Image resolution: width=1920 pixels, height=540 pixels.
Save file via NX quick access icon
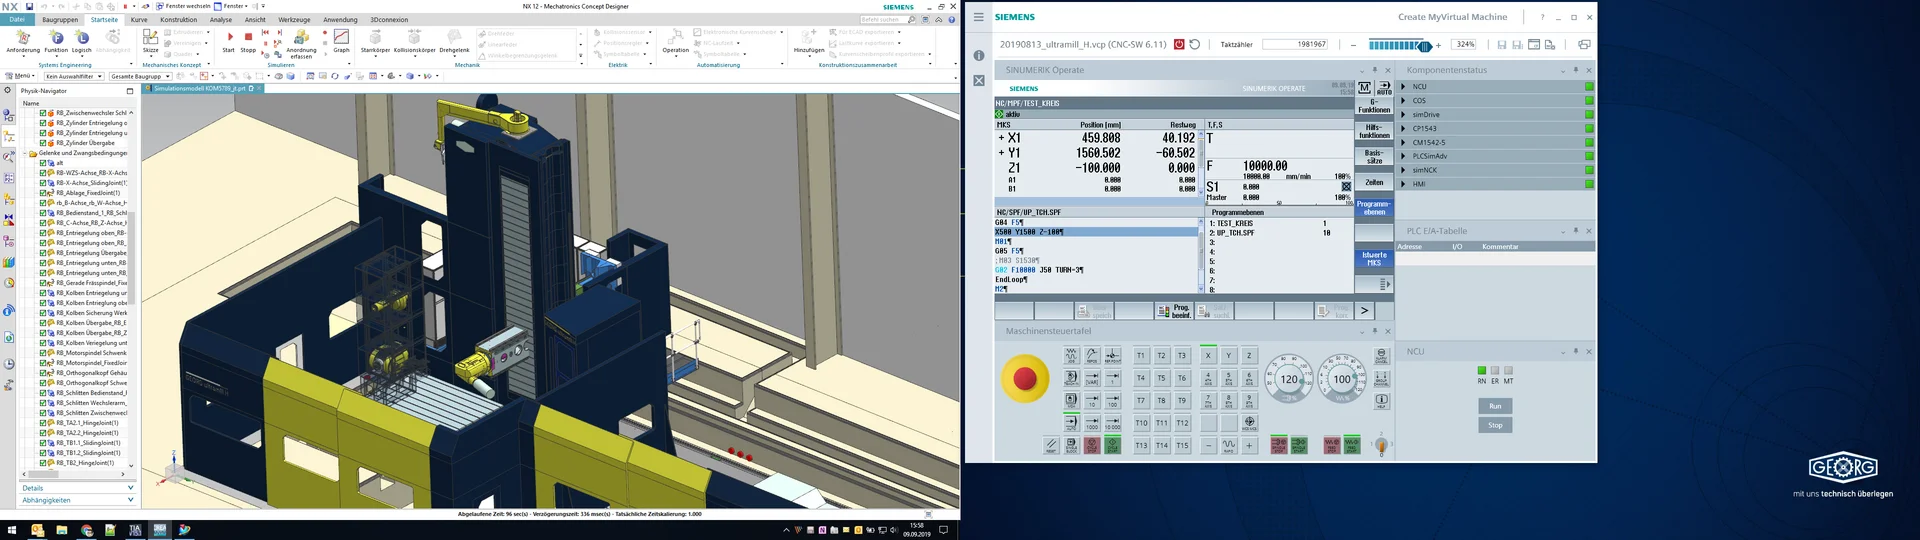[x=30, y=6]
